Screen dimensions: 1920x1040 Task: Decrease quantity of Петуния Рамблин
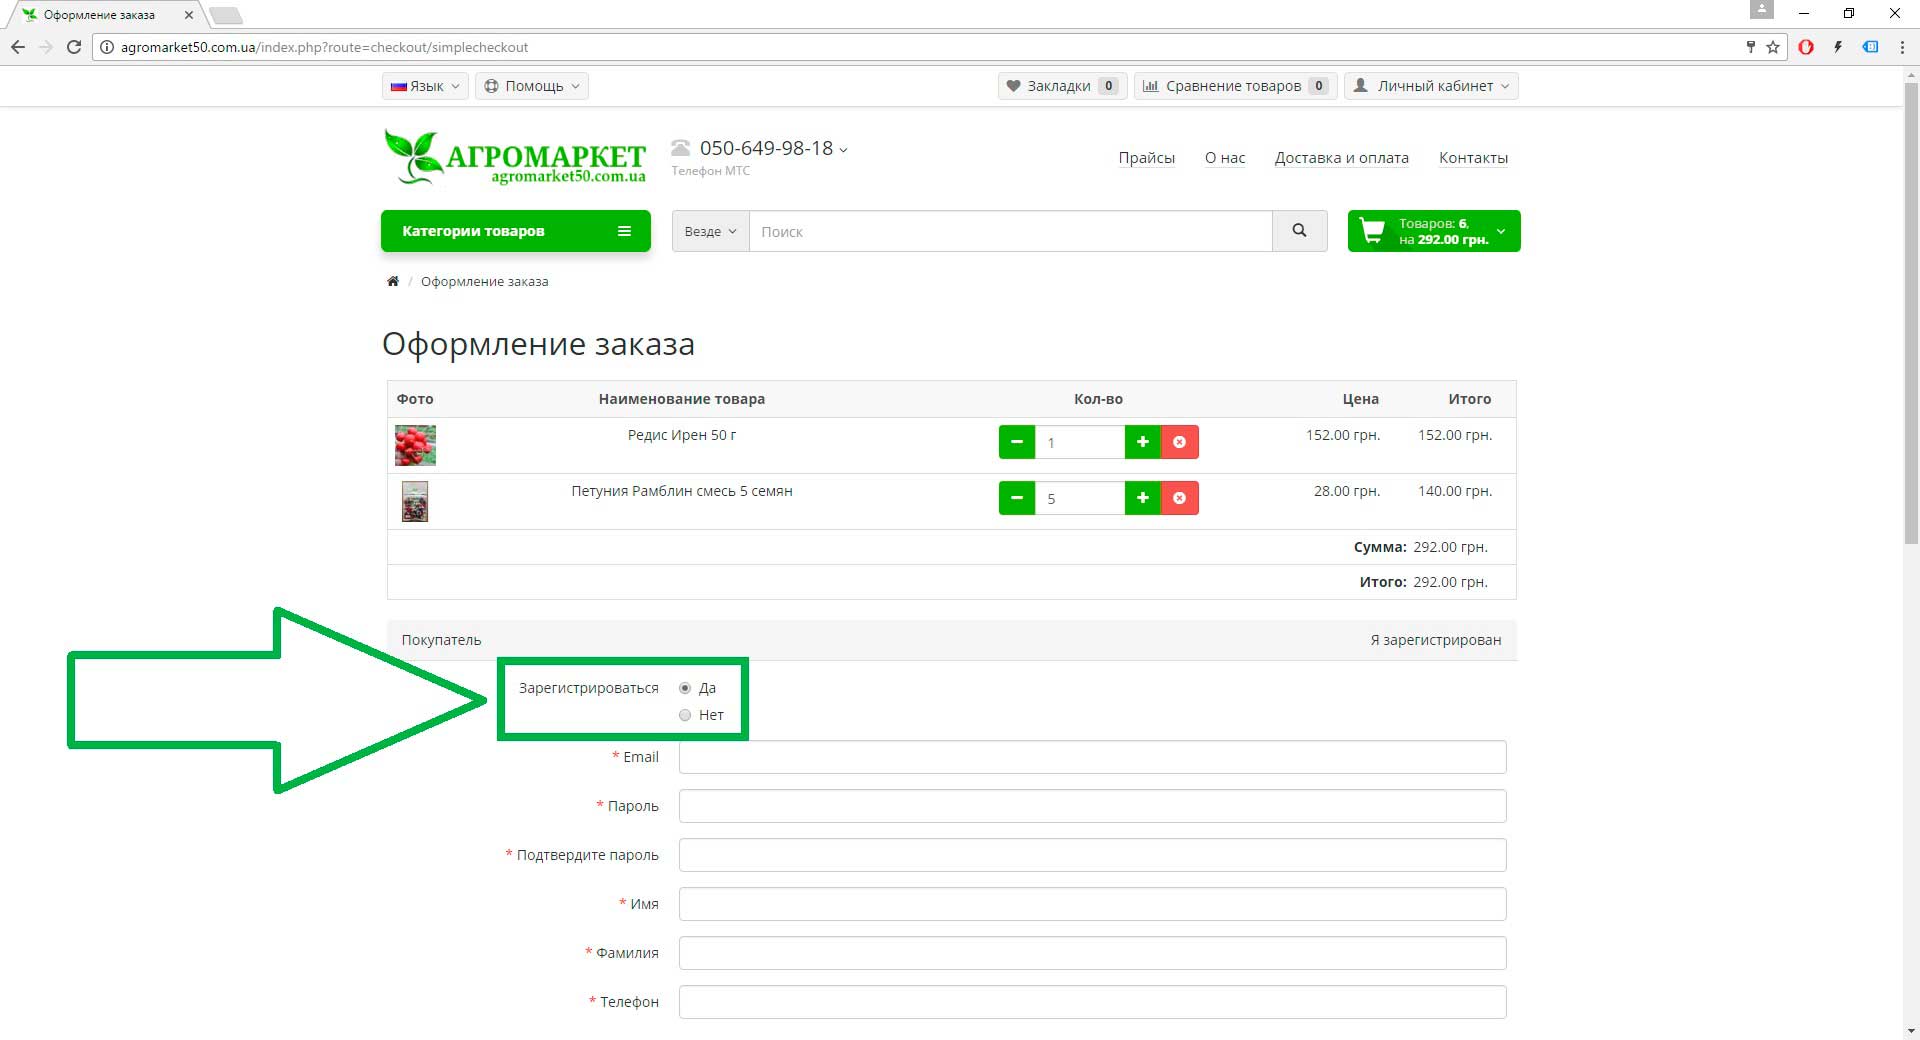click(1016, 498)
